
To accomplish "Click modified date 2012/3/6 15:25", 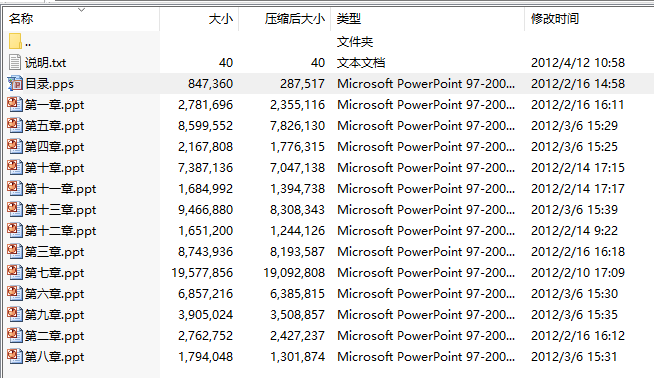I will [x=574, y=147].
